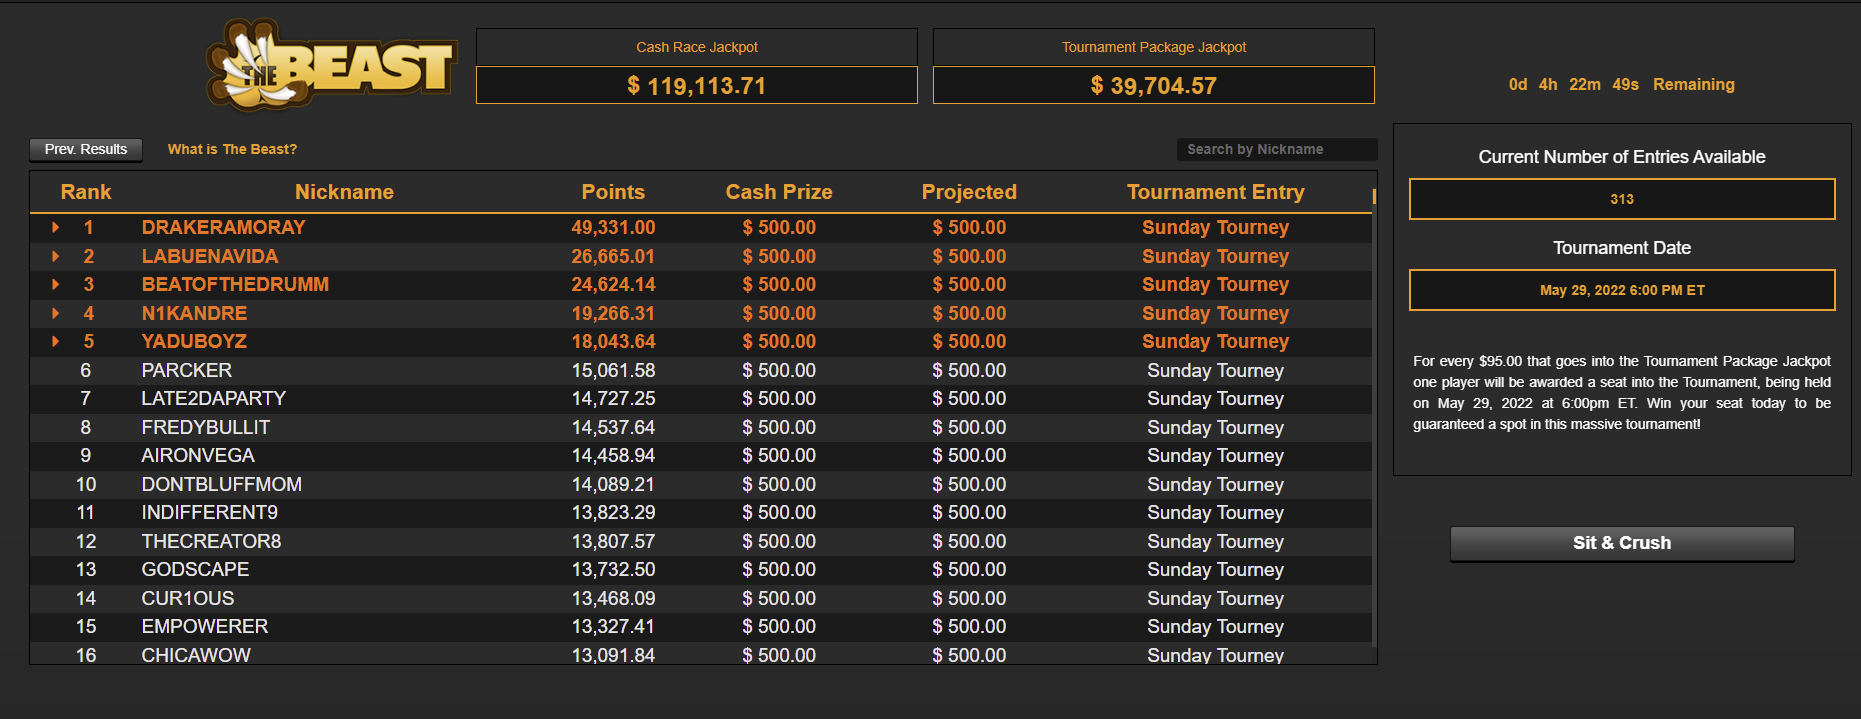The image size is (1861, 719).
Task: Expand the BEATOFTHEDRUMM row triangle
Action: click(x=56, y=285)
